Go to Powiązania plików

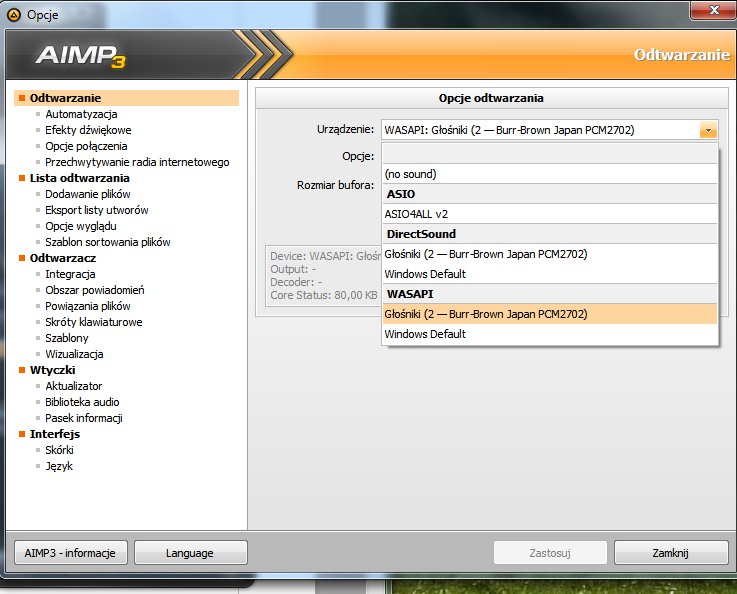click(87, 306)
